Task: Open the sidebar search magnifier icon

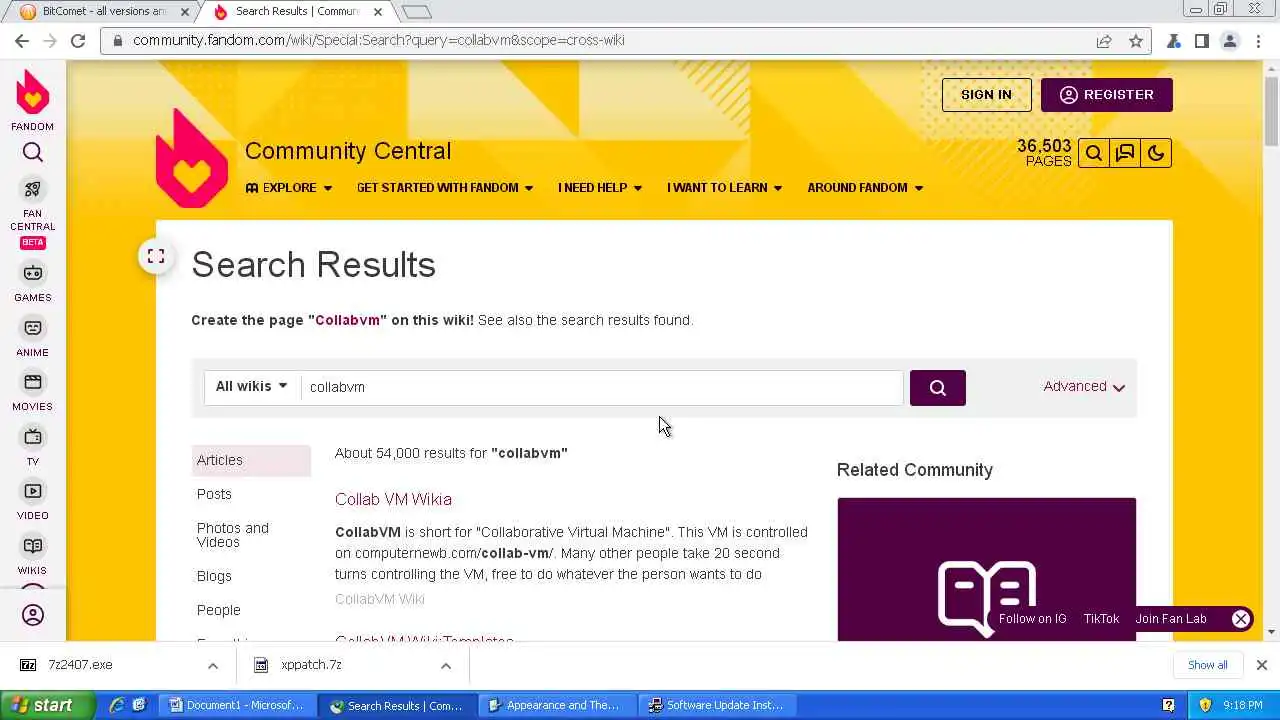Action: (x=33, y=153)
